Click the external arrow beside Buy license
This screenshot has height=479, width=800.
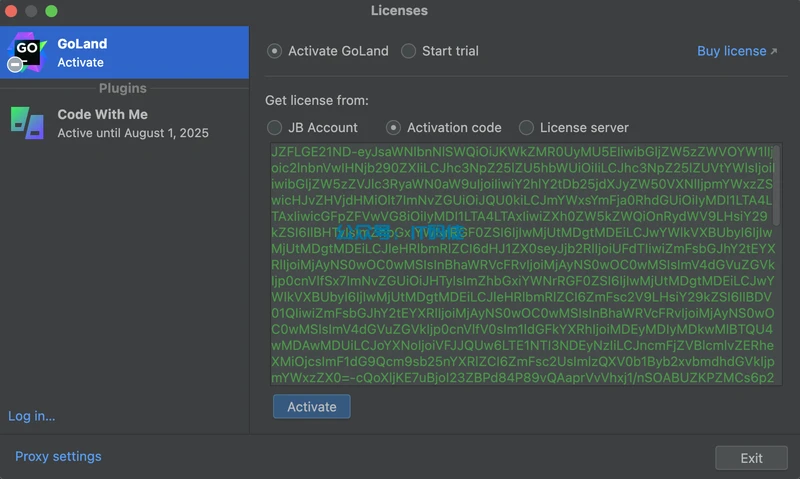[773, 52]
